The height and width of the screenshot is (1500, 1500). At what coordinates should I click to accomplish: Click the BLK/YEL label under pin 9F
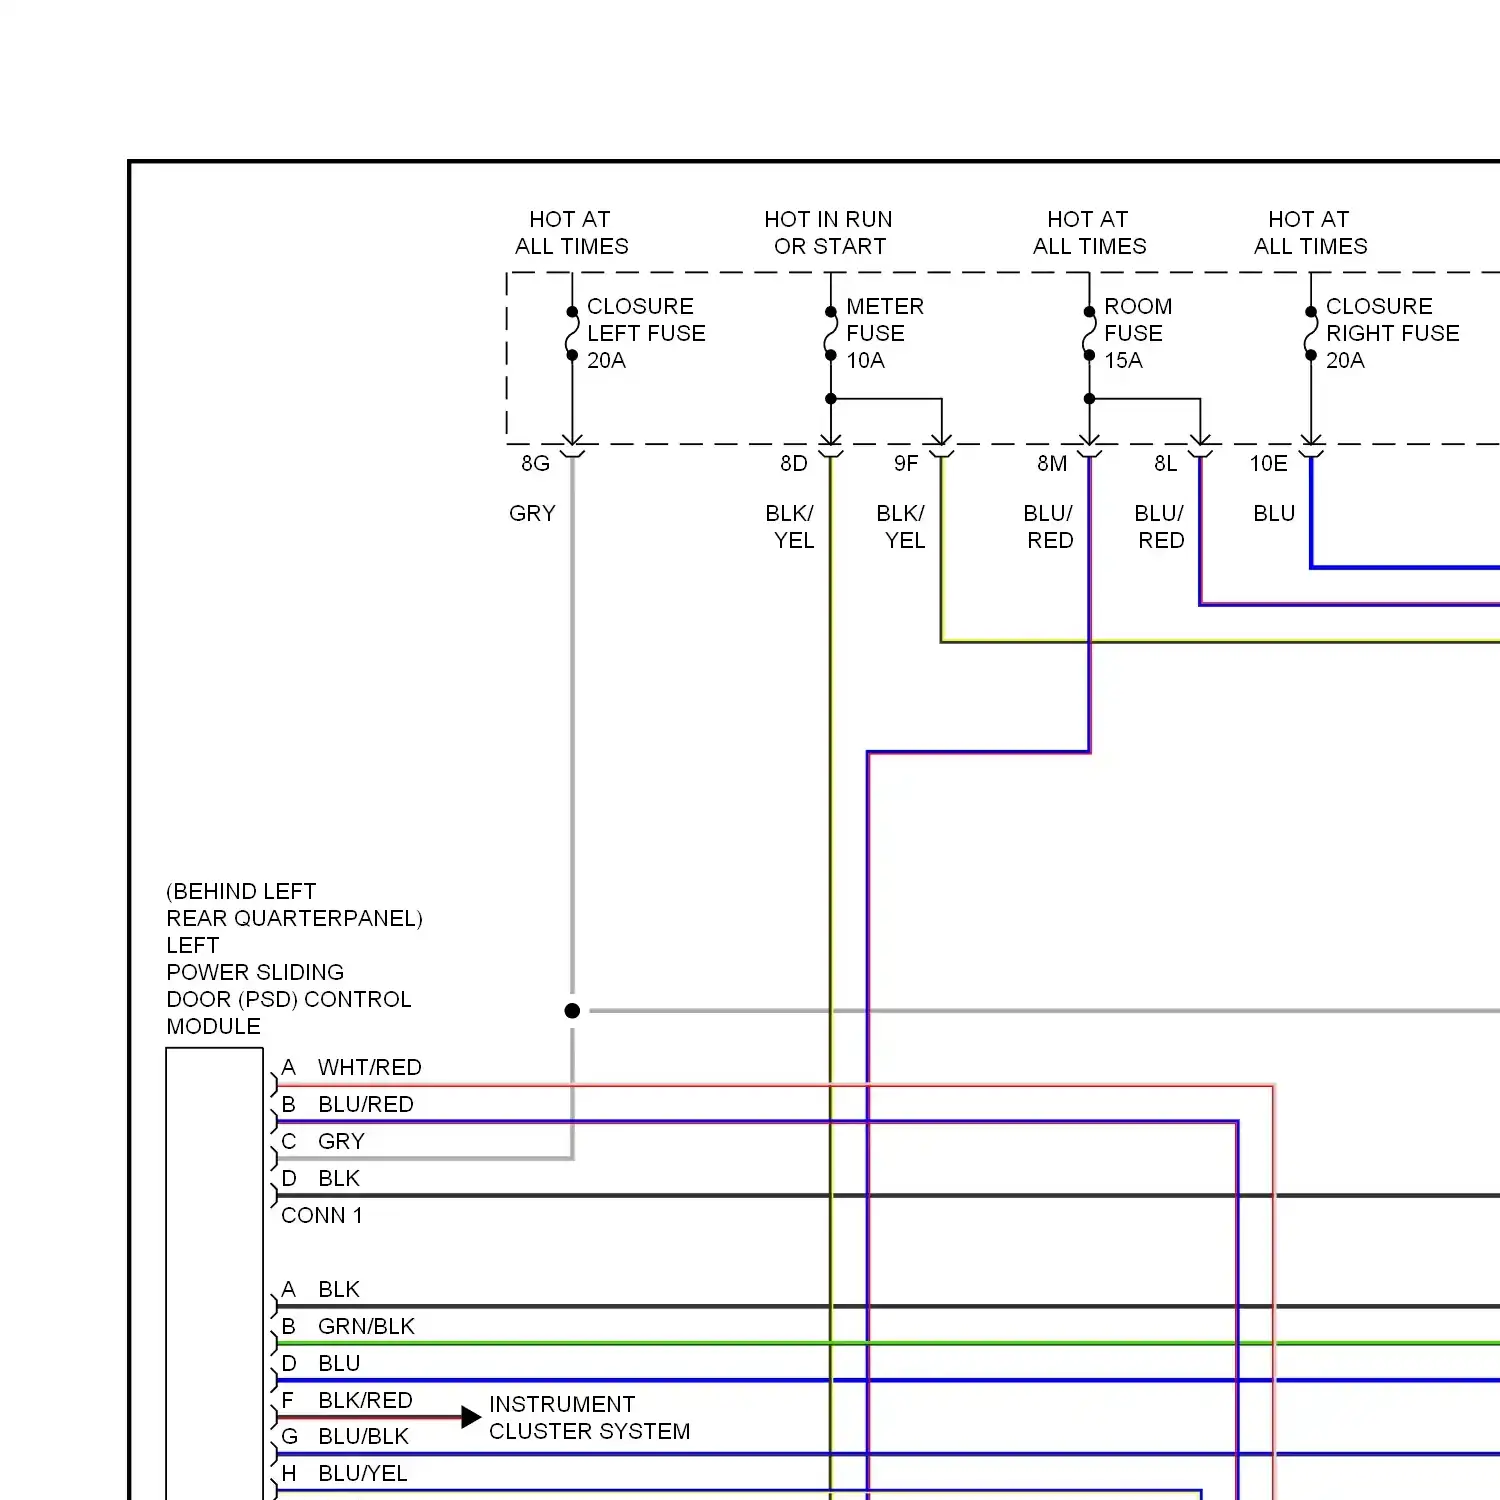coord(901,527)
